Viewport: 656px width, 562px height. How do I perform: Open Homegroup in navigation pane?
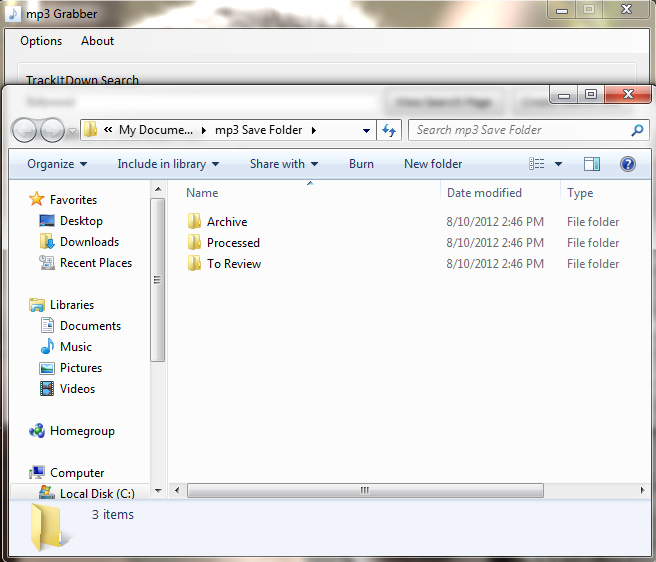[x=82, y=431]
